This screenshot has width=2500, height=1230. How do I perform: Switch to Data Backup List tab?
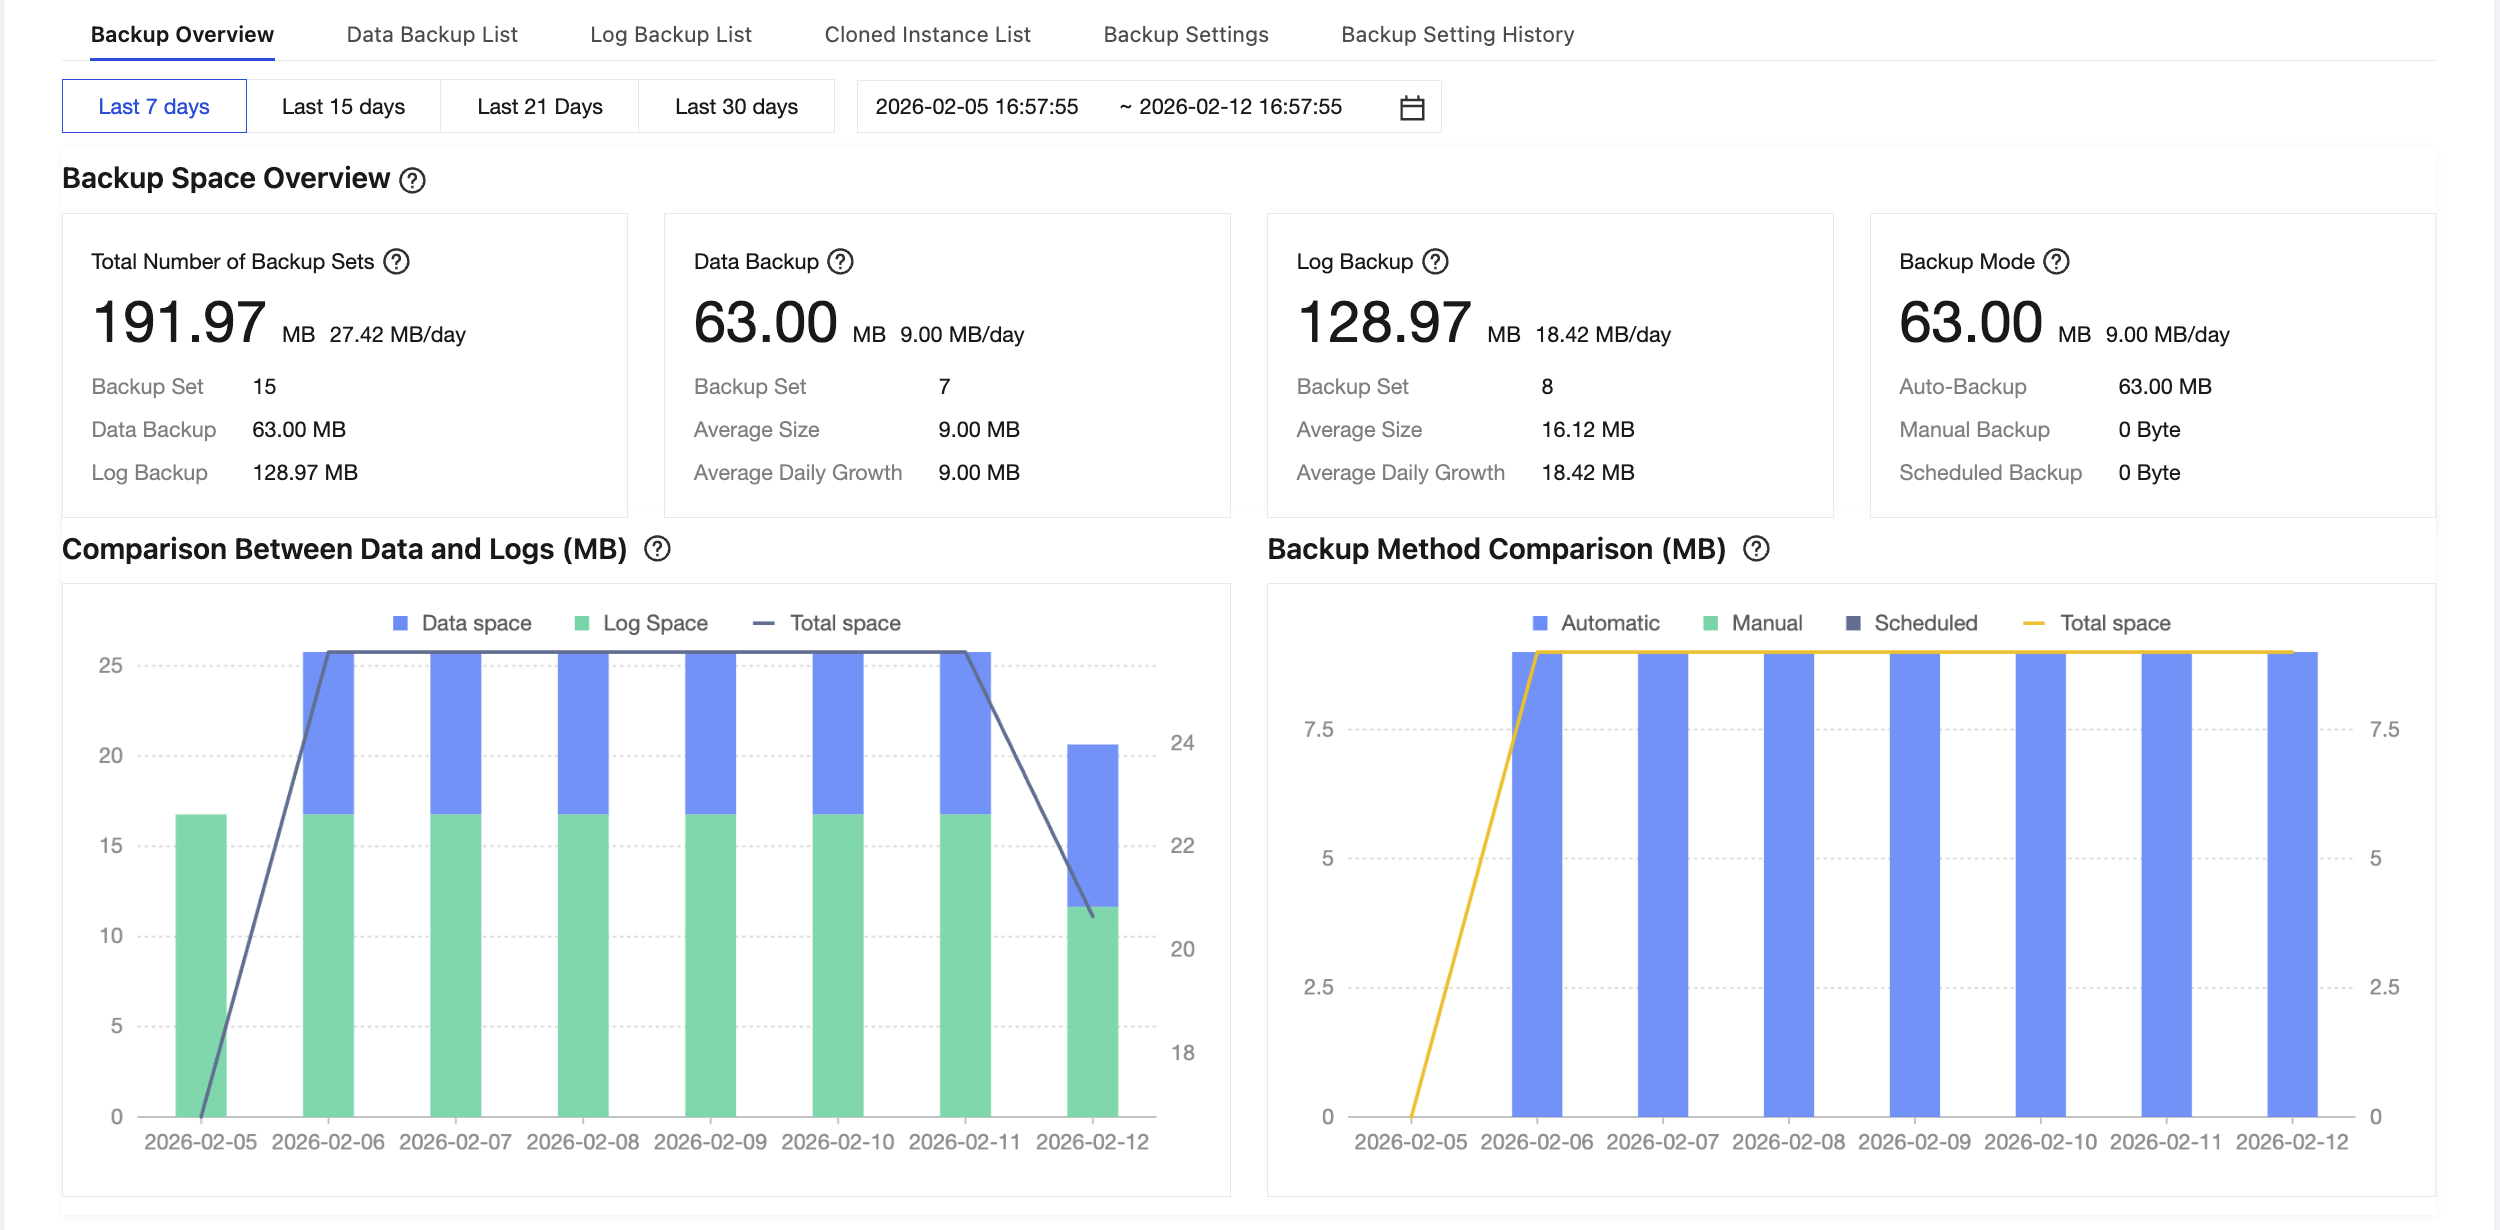[x=432, y=35]
